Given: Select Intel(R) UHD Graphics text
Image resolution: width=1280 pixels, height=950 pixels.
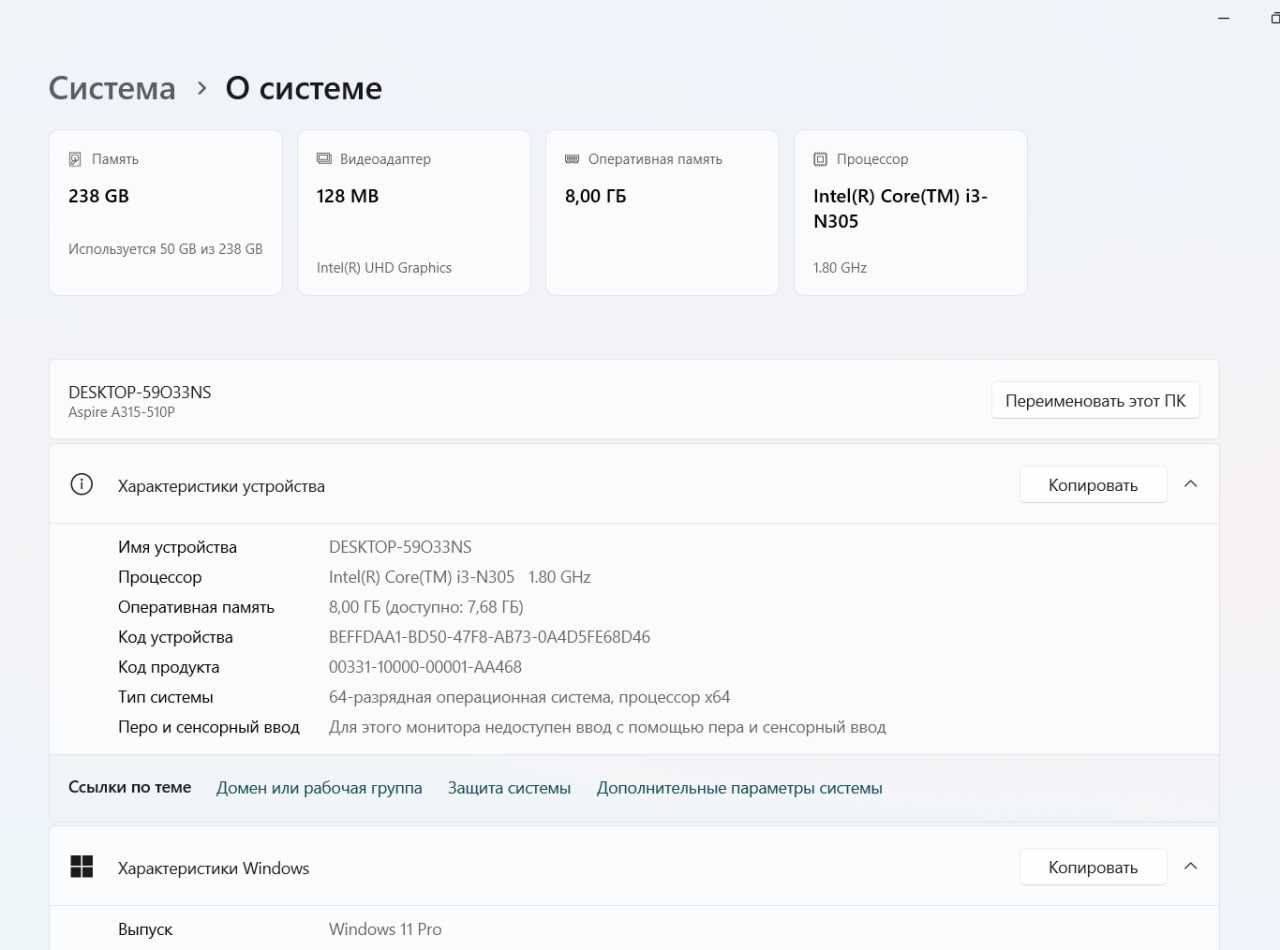Looking at the screenshot, I should pos(384,267).
